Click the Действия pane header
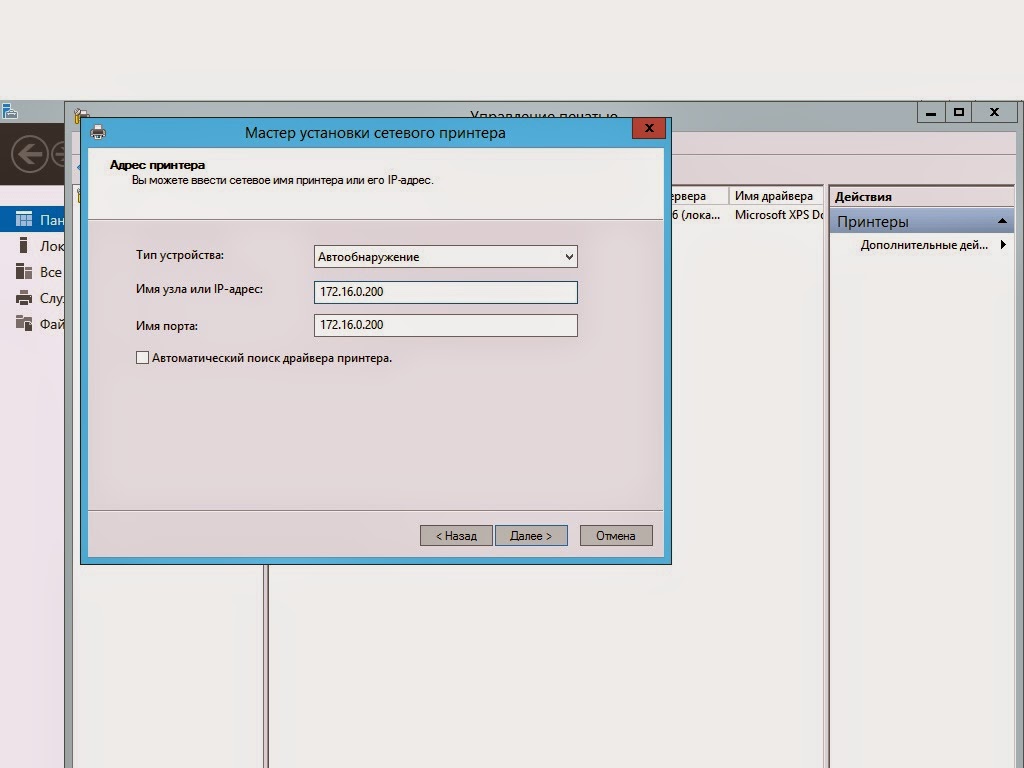The height and width of the screenshot is (768, 1024). (x=921, y=197)
